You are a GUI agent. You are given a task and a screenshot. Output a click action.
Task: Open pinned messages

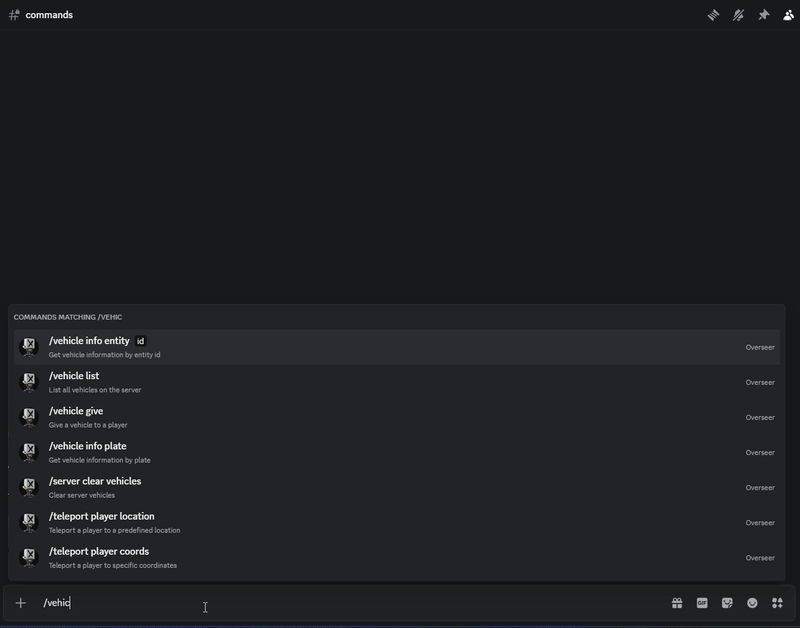[764, 15]
